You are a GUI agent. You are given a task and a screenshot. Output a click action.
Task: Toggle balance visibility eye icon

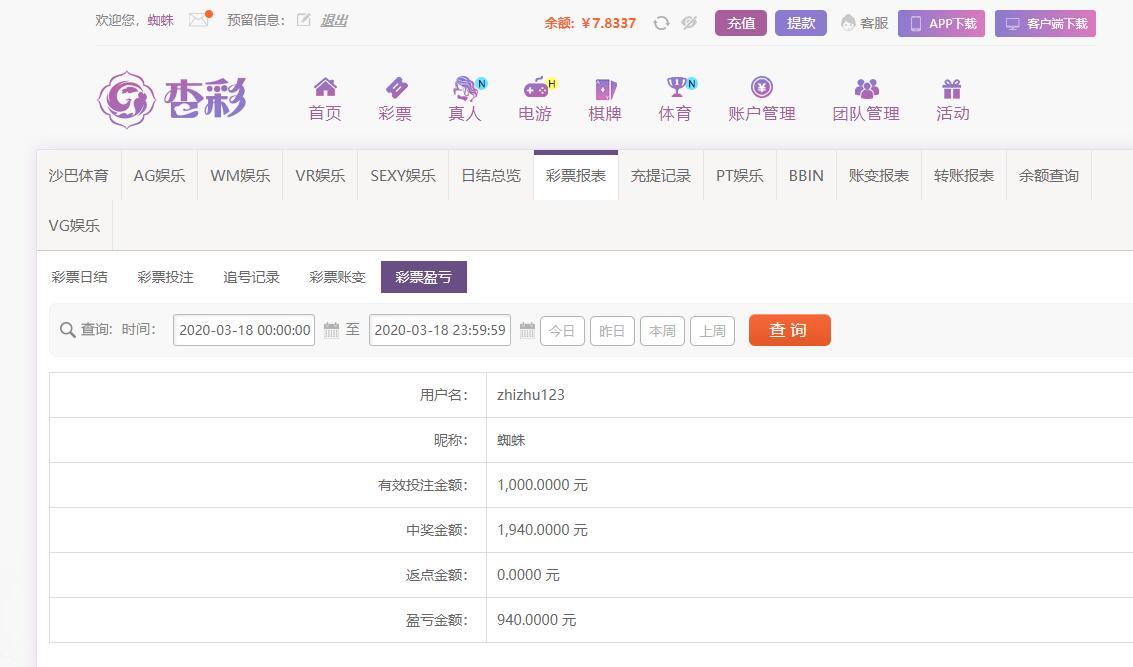pyautogui.click(x=689, y=23)
